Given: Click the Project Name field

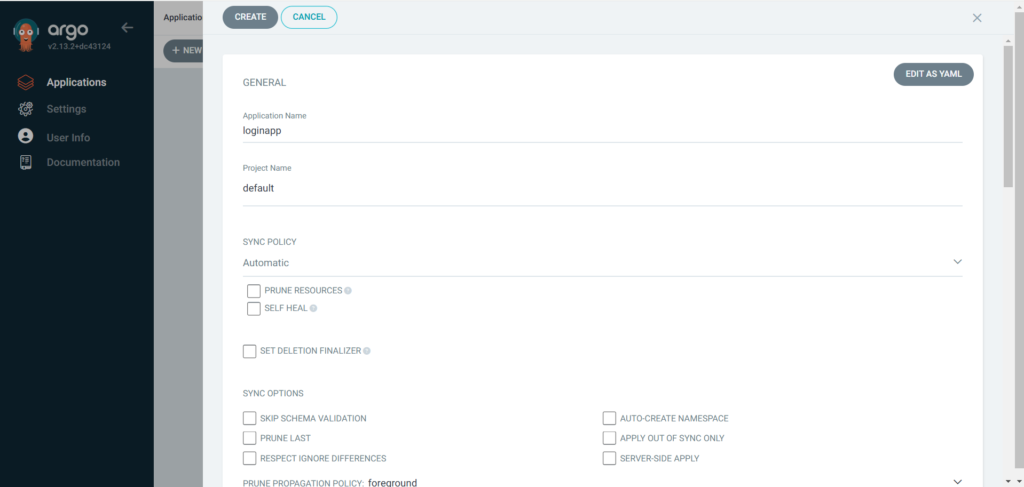Looking at the screenshot, I should (x=602, y=188).
